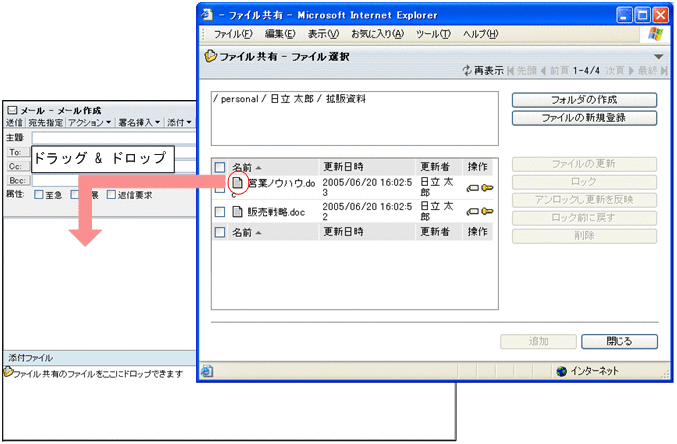The image size is (677, 444).
Task: Click the To: button in the mail window
Action: (x=17, y=152)
